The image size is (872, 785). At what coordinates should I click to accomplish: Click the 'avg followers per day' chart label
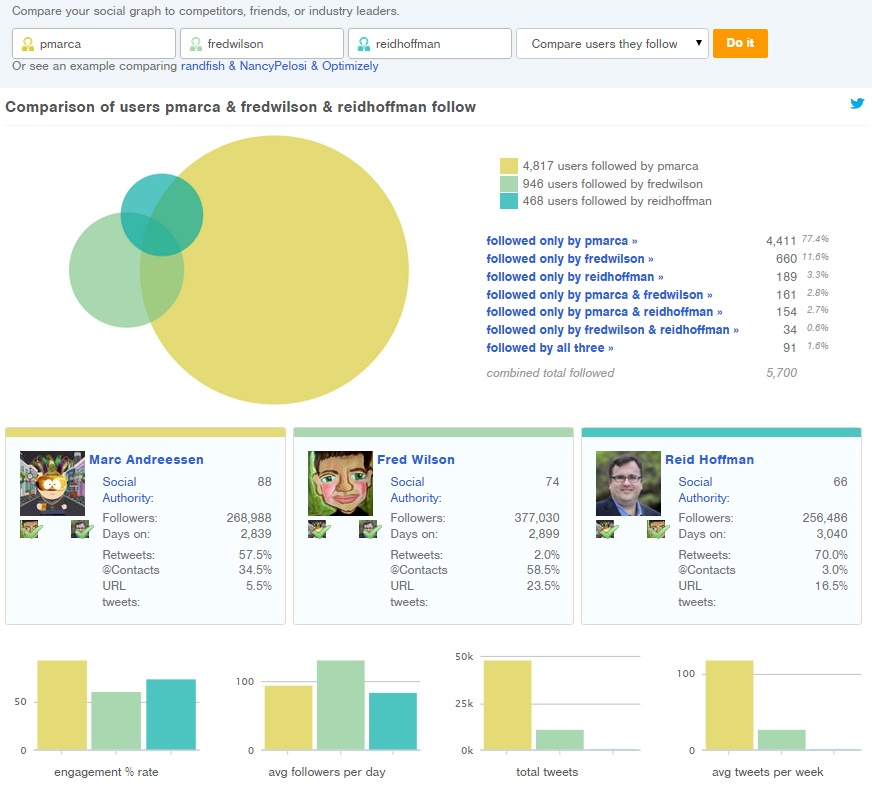click(x=327, y=772)
